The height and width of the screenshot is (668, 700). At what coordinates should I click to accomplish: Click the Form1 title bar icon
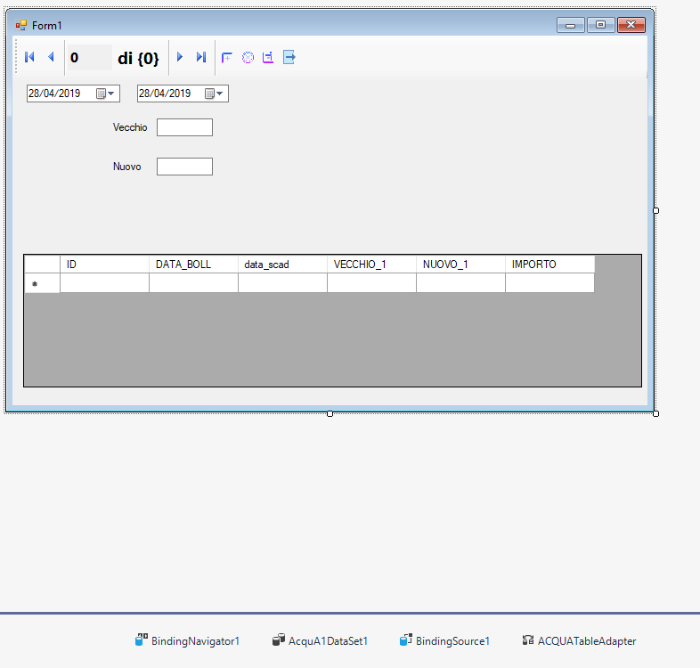pyautogui.click(x=21, y=25)
